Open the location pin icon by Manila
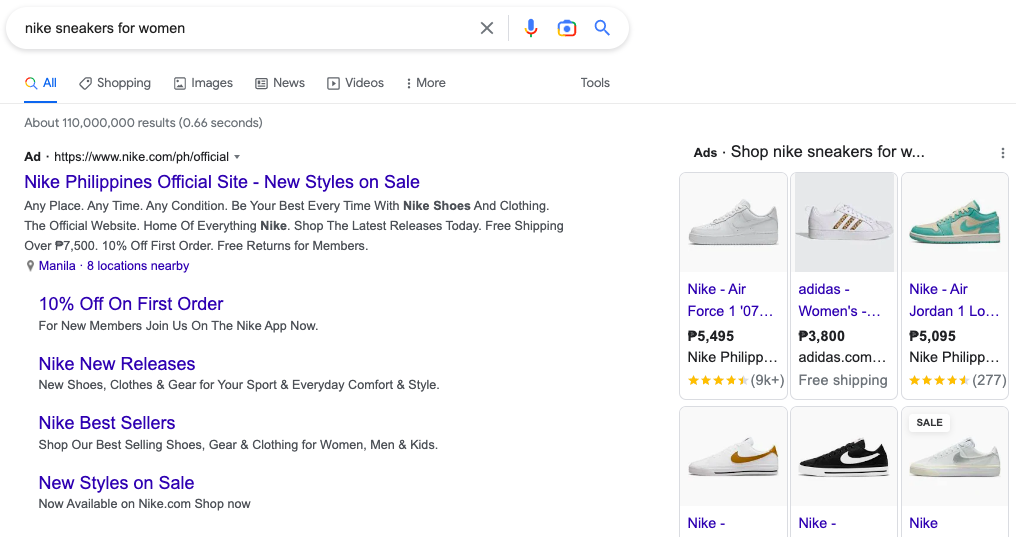 (30, 266)
